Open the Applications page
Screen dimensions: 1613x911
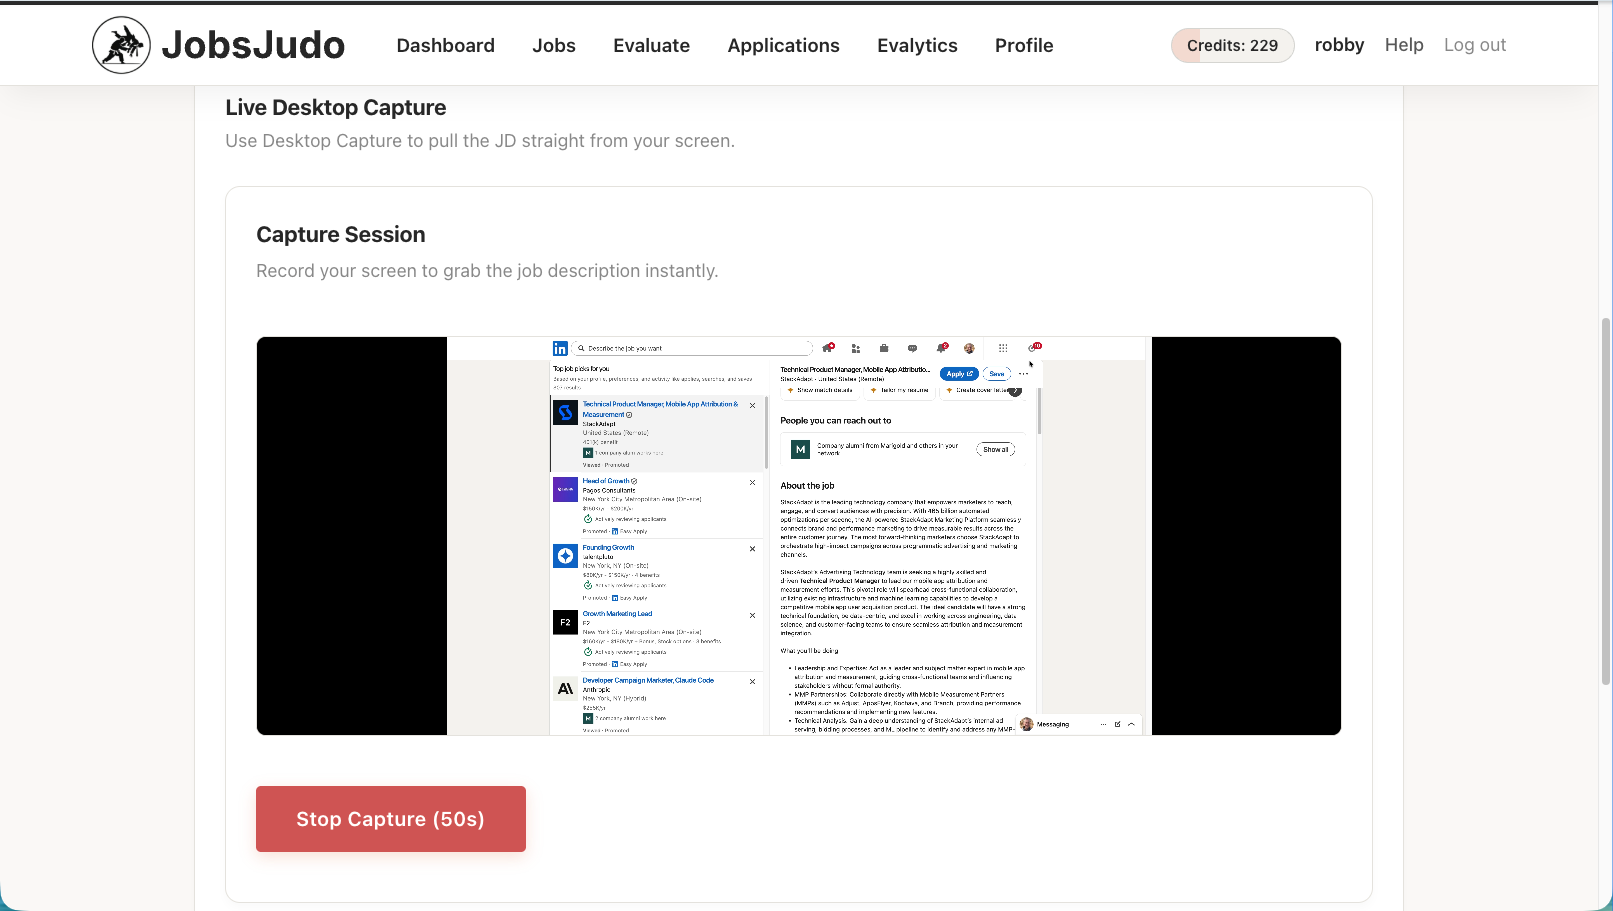(783, 45)
